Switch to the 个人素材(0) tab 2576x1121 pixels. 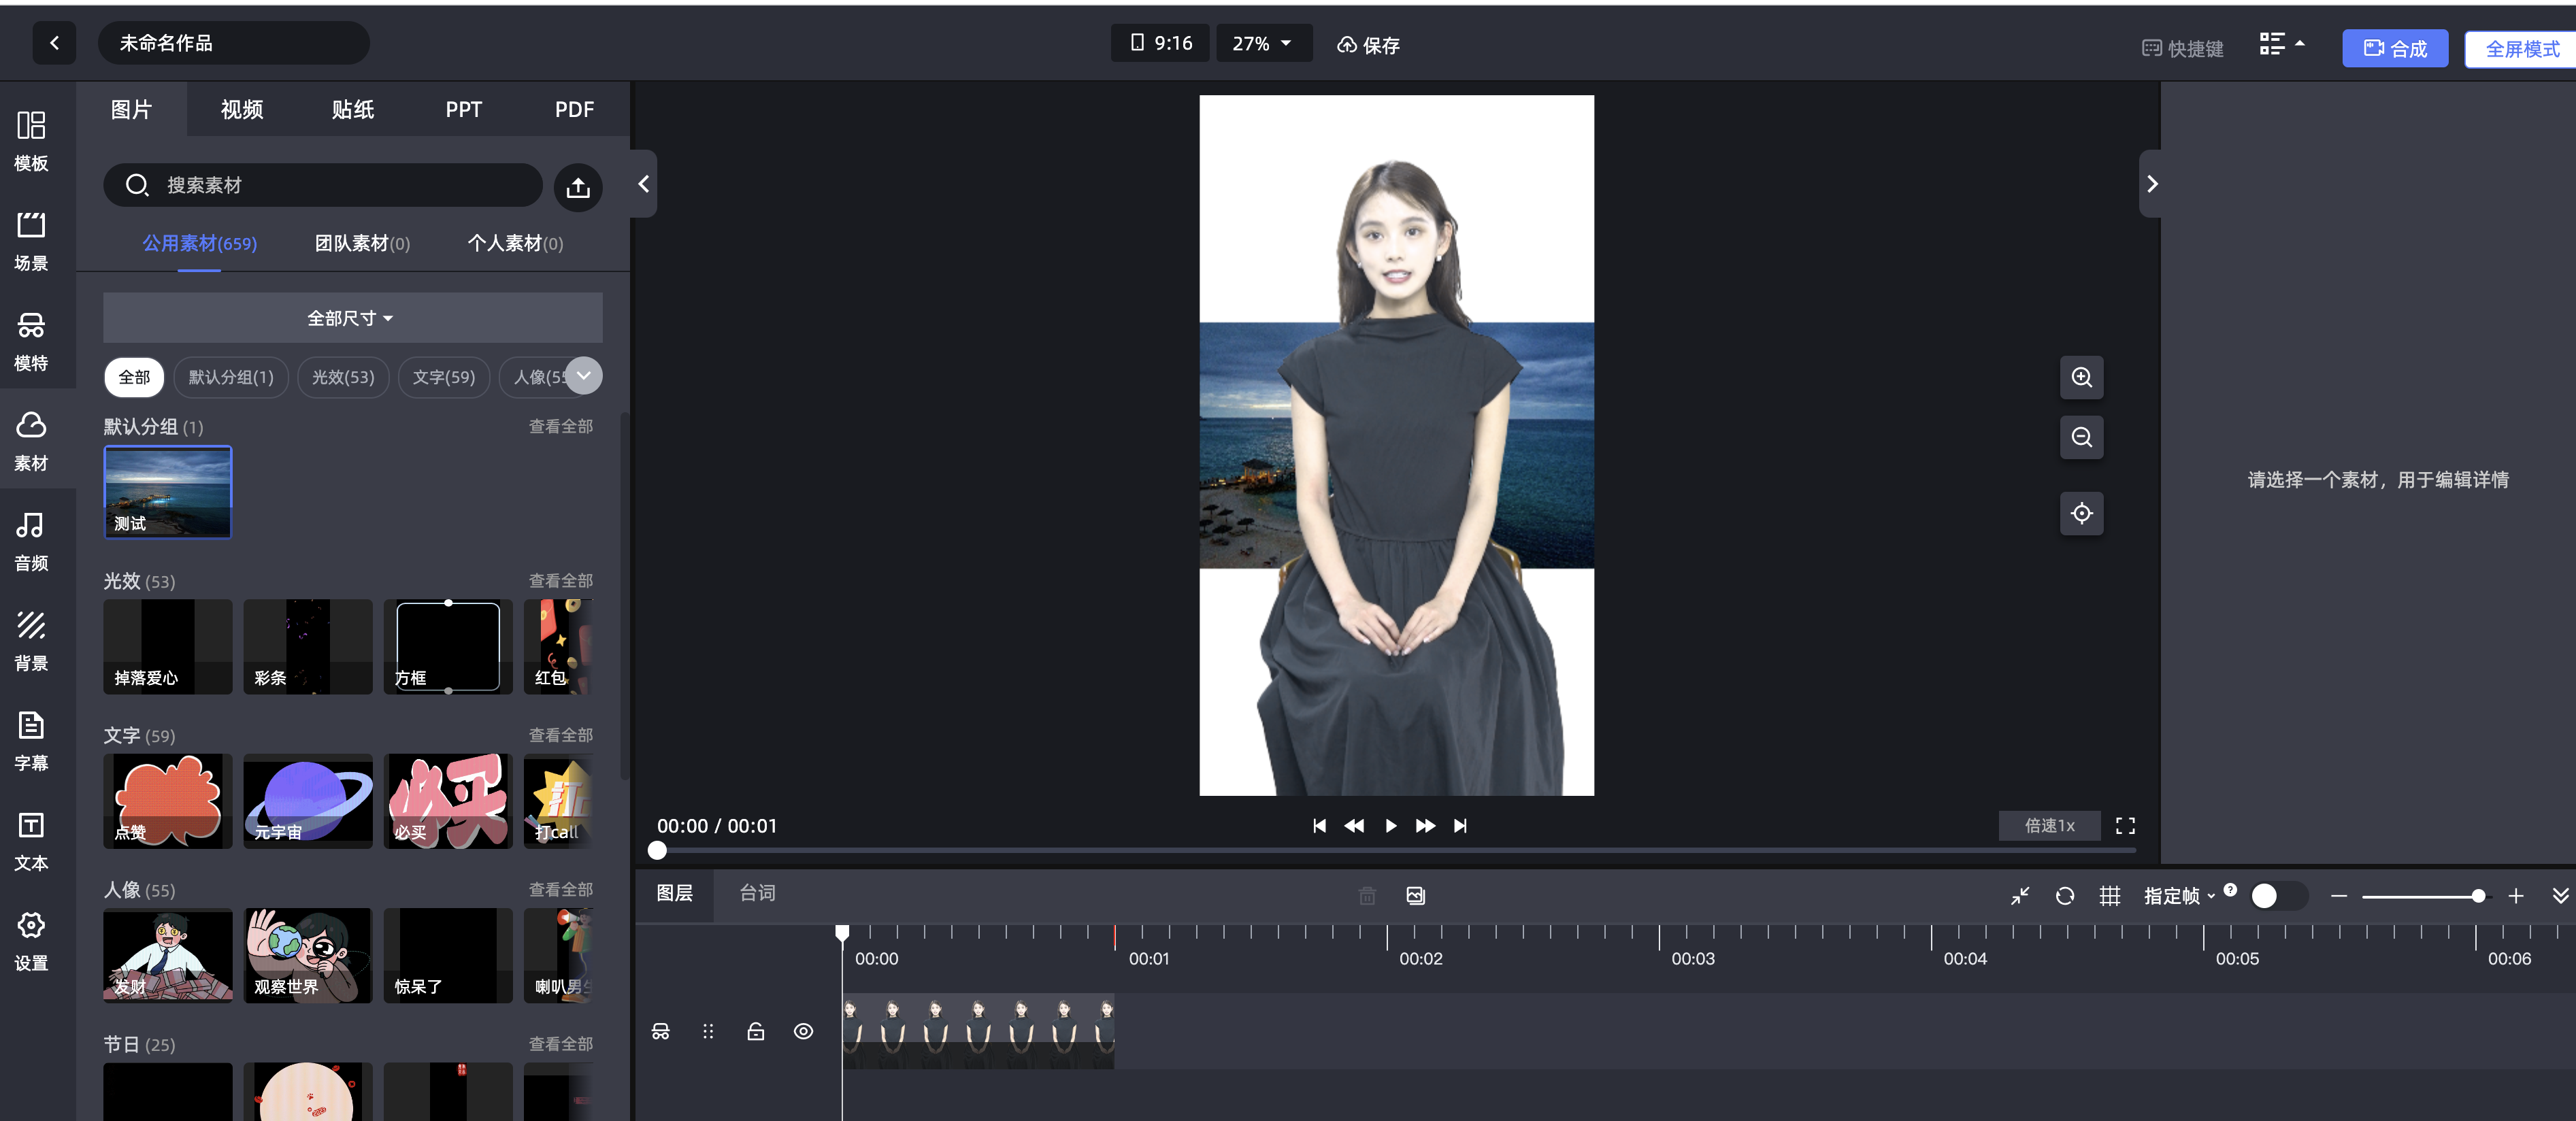click(515, 243)
